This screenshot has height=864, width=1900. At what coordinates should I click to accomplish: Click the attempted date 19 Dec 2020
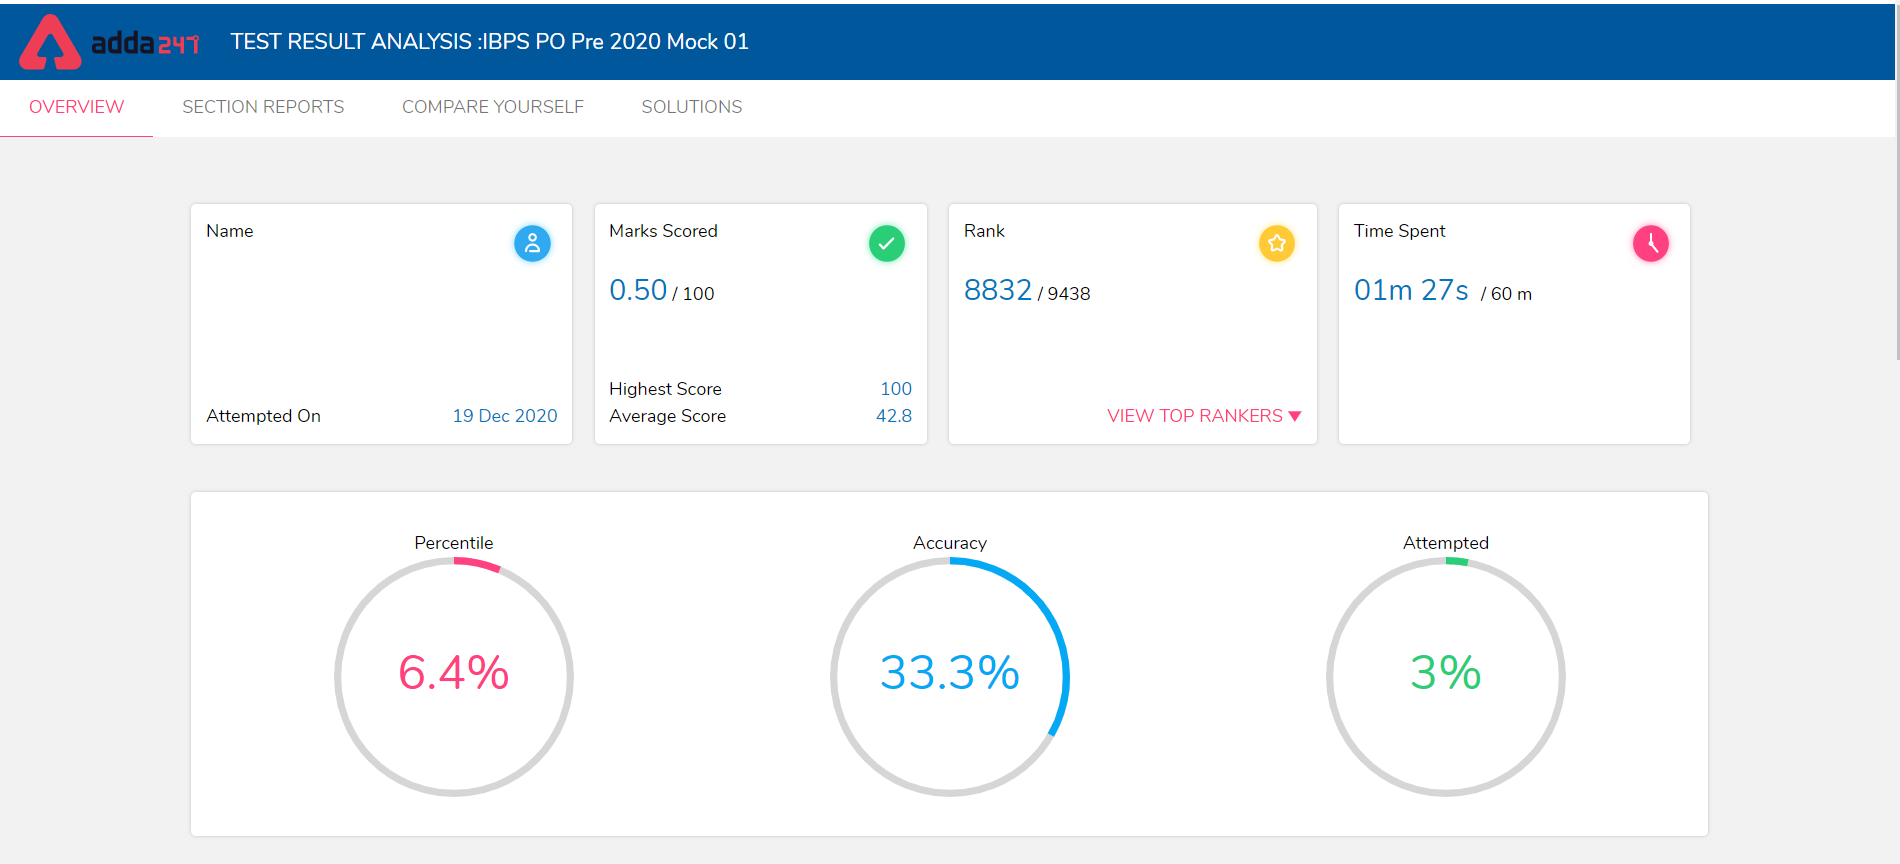click(505, 416)
